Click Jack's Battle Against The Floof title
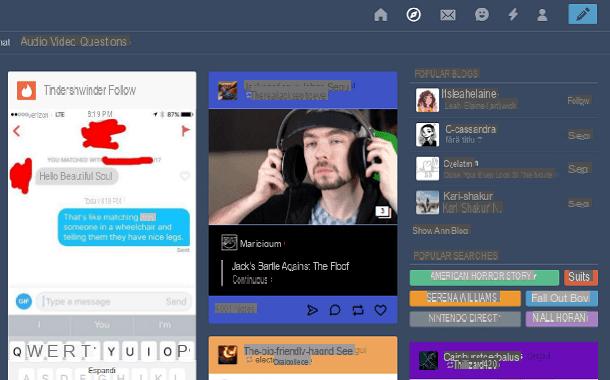This screenshot has height=380, width=610. coord(290,266)
